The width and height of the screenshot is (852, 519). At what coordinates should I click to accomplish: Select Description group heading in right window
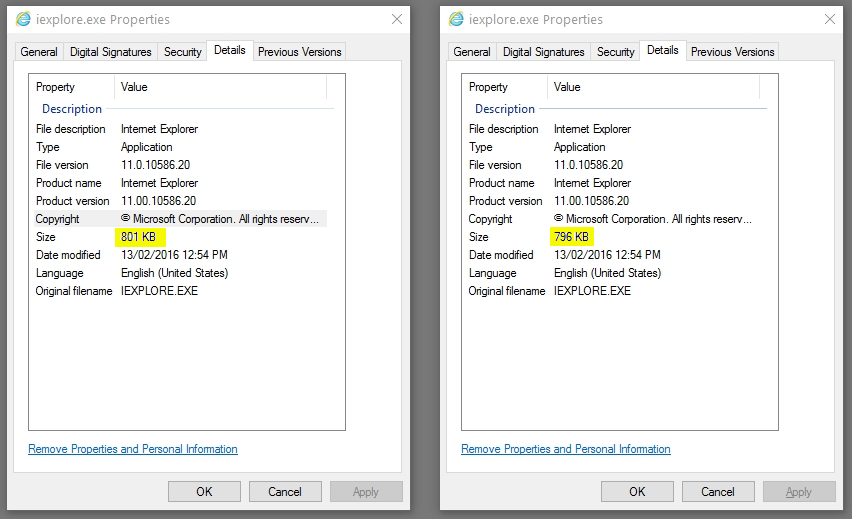click(x=505, y=109)
